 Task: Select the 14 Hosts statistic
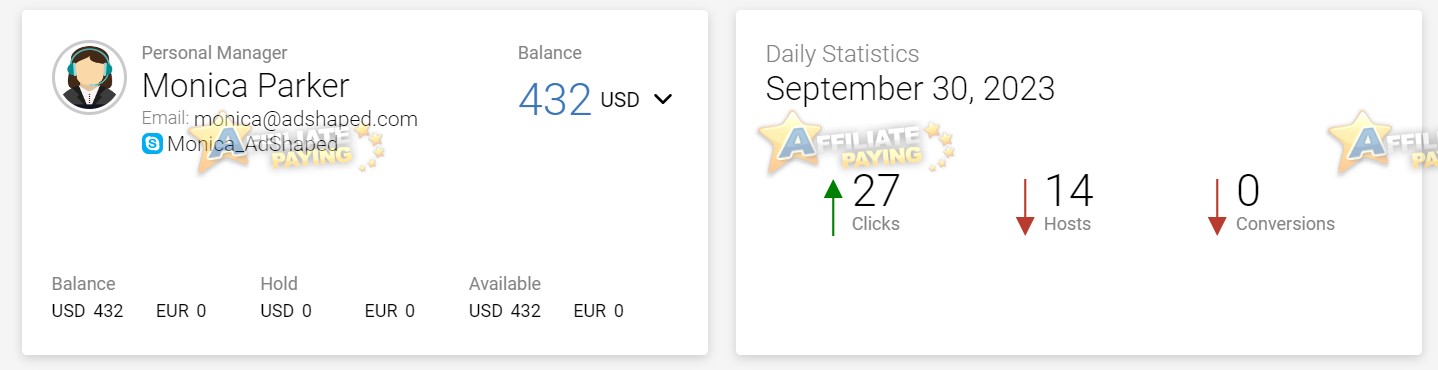[1068, 201]
